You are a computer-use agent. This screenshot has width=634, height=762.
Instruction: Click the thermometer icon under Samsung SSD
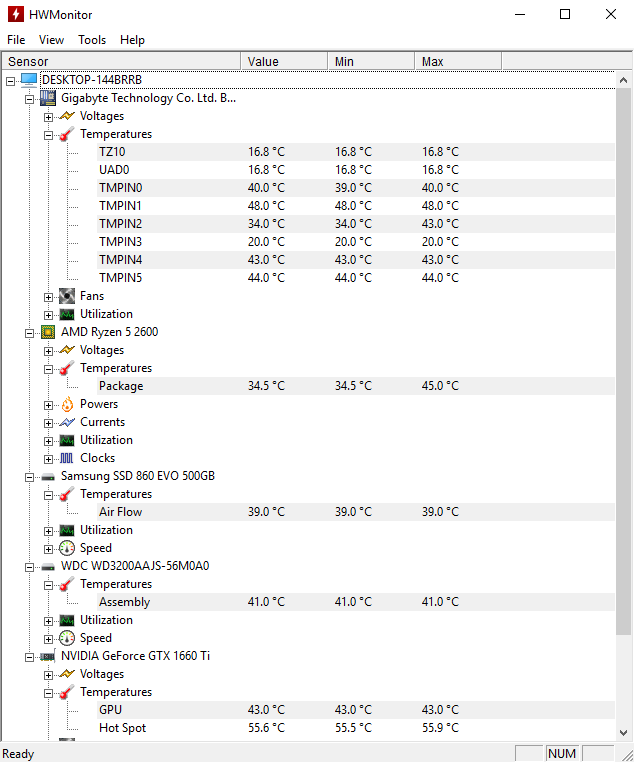[x=67, y=494]
